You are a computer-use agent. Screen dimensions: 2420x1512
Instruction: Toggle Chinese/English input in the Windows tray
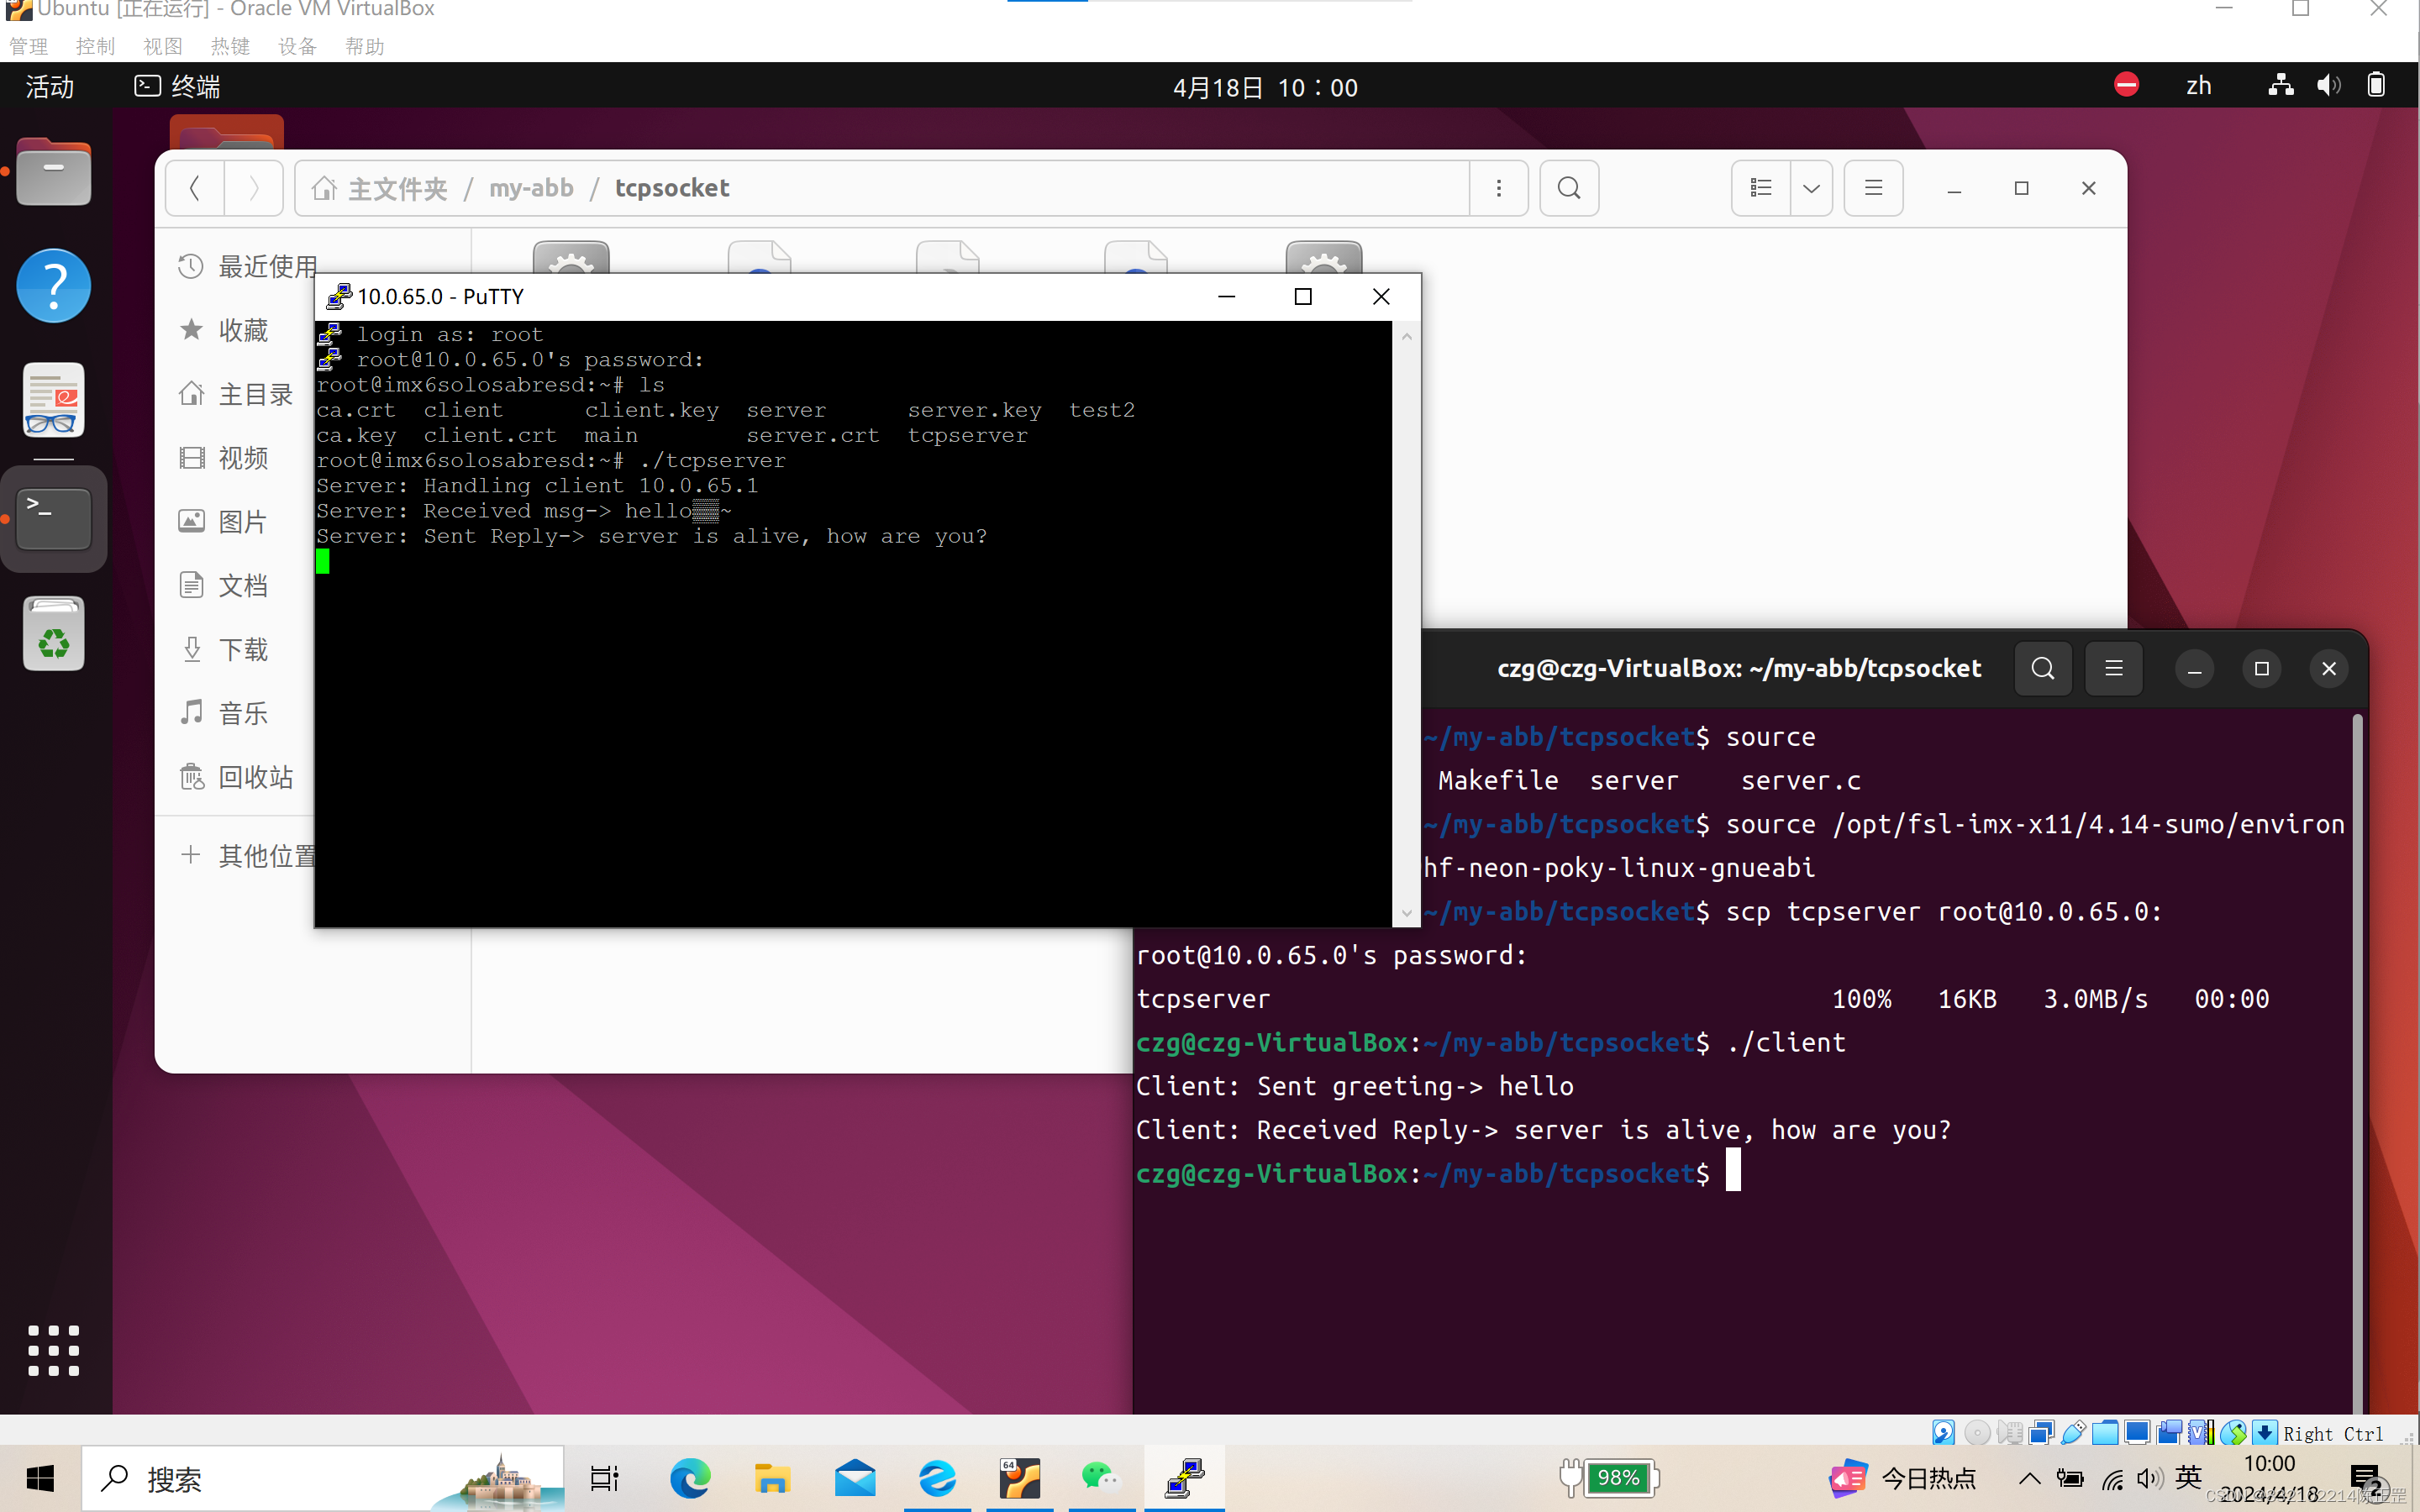tap(2188, 1478)
